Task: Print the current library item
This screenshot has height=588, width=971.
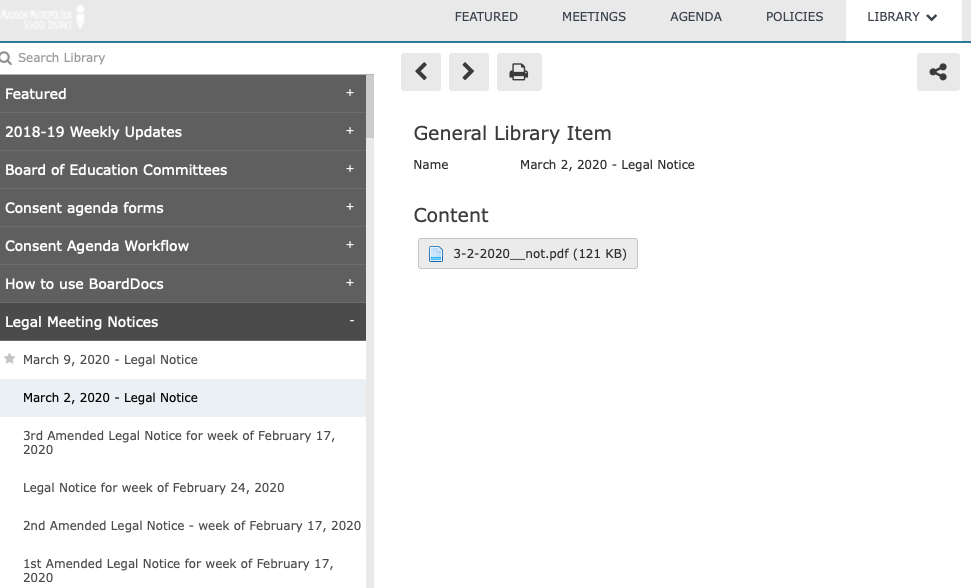Action: tap(519, 72)
